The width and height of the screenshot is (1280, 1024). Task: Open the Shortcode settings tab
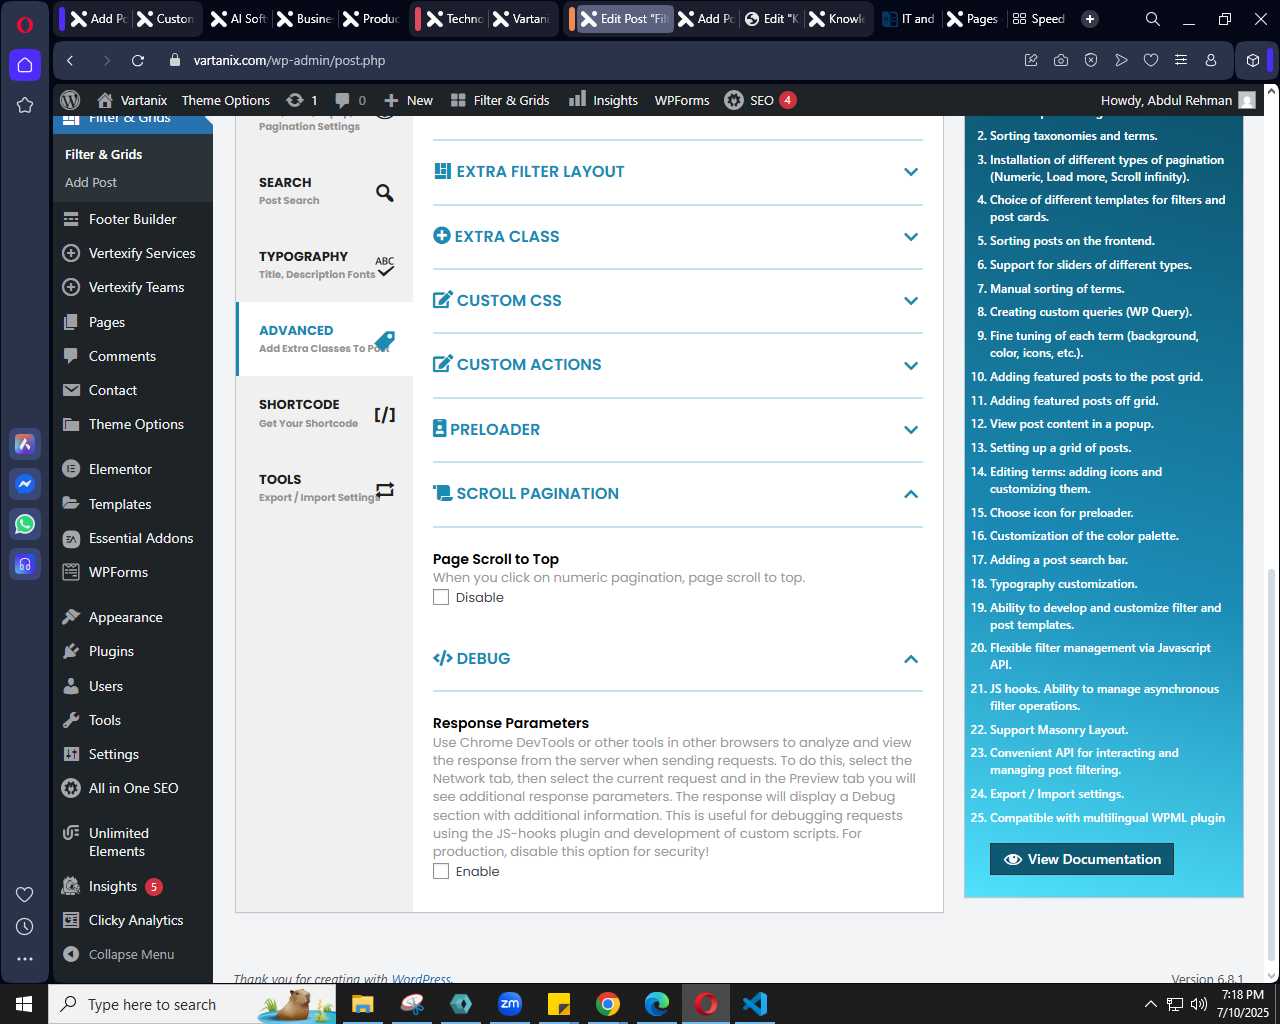pyautogui.click(x=325, y=413)
